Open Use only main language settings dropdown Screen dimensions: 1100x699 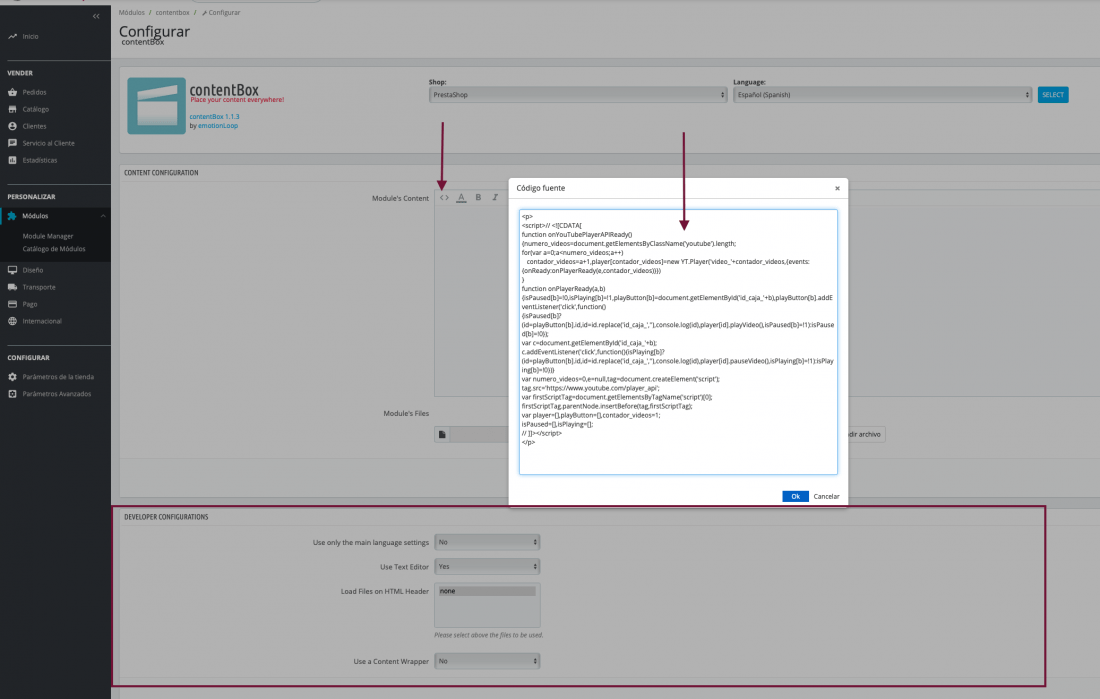coord(487,542)
